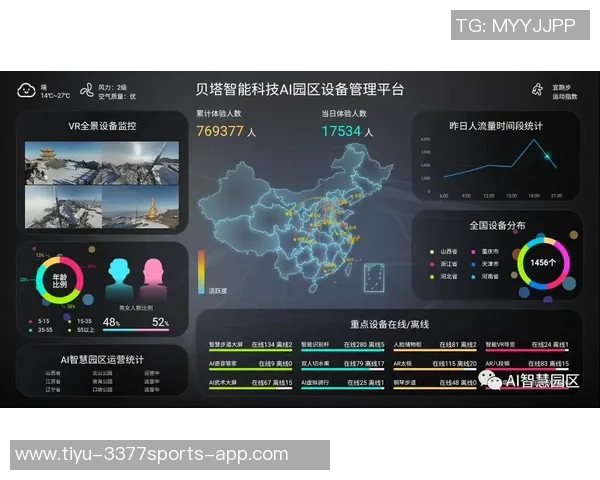The image size is (600, 480).
Task: Click the 贝塔智能科技AI园区设备管理平台 title
Action: tap(300, 89)
